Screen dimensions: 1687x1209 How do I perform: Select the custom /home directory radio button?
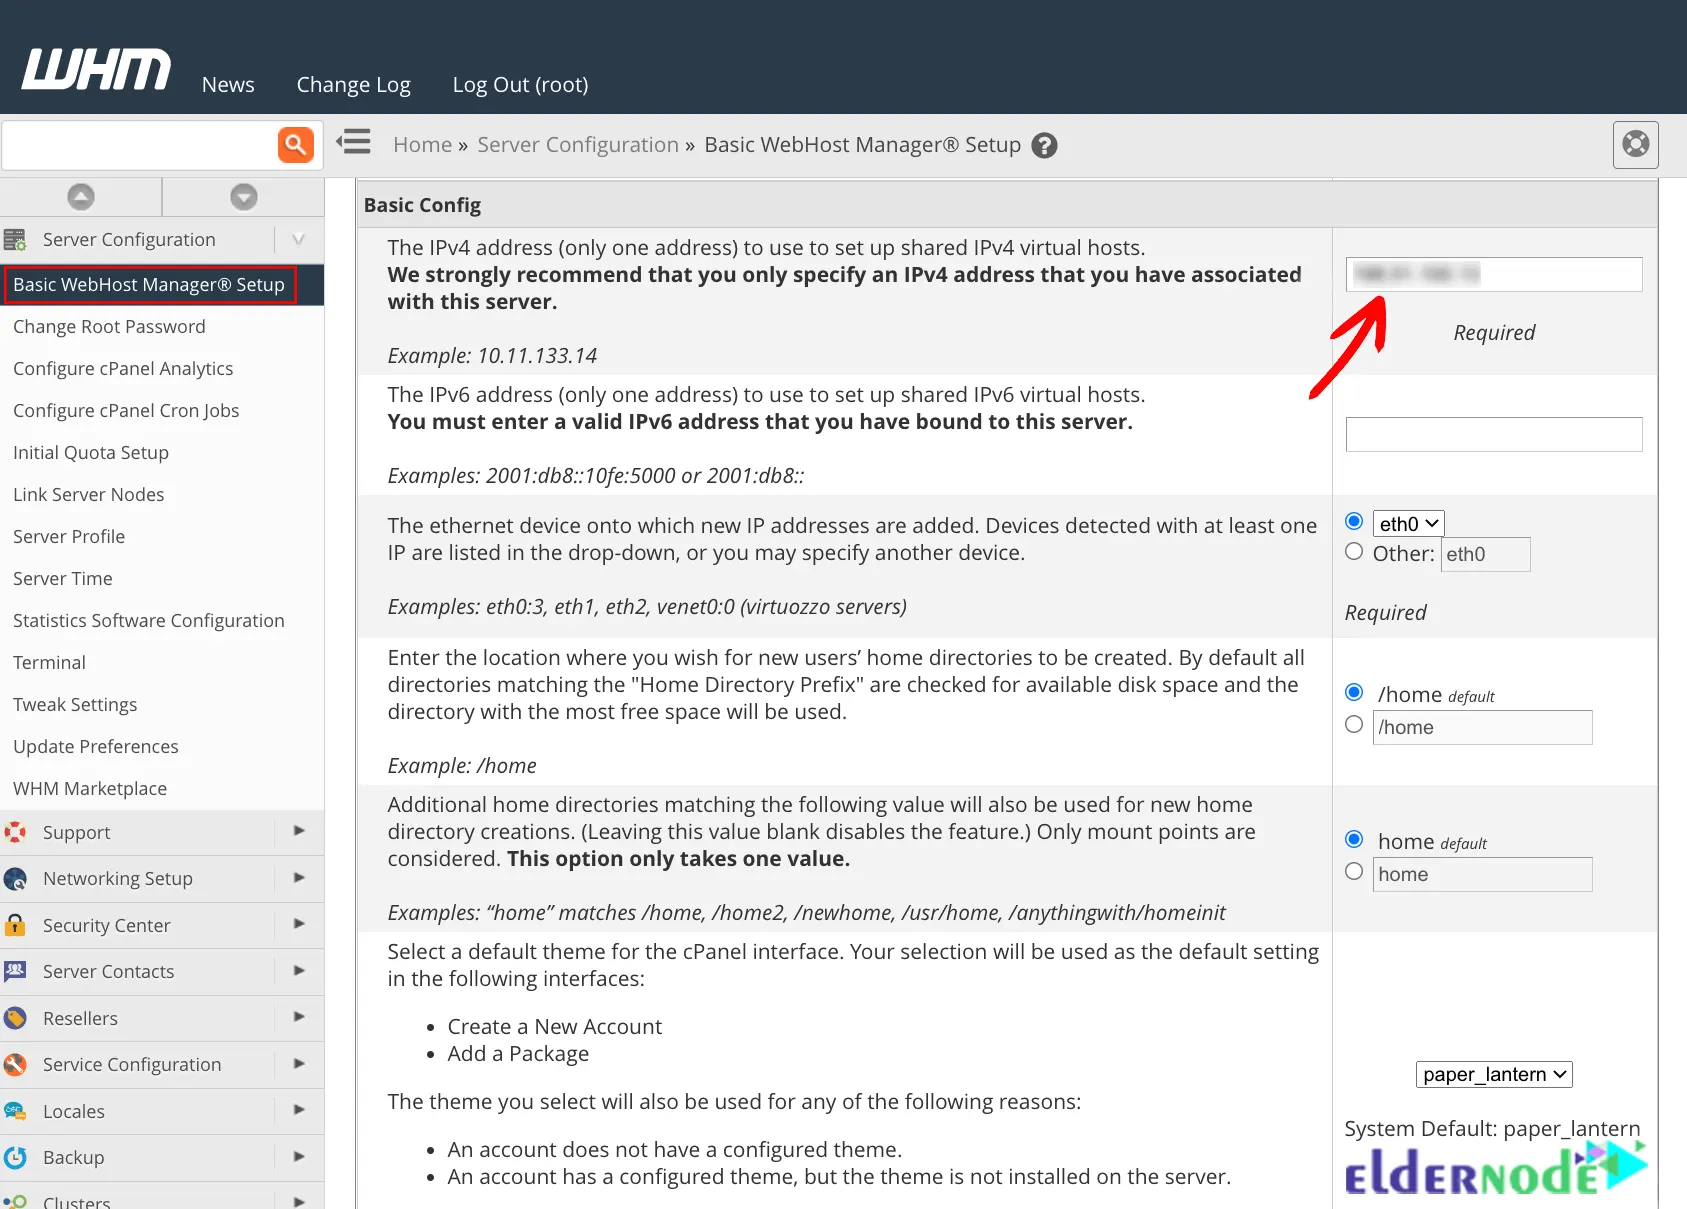[x=1354, y=724]
